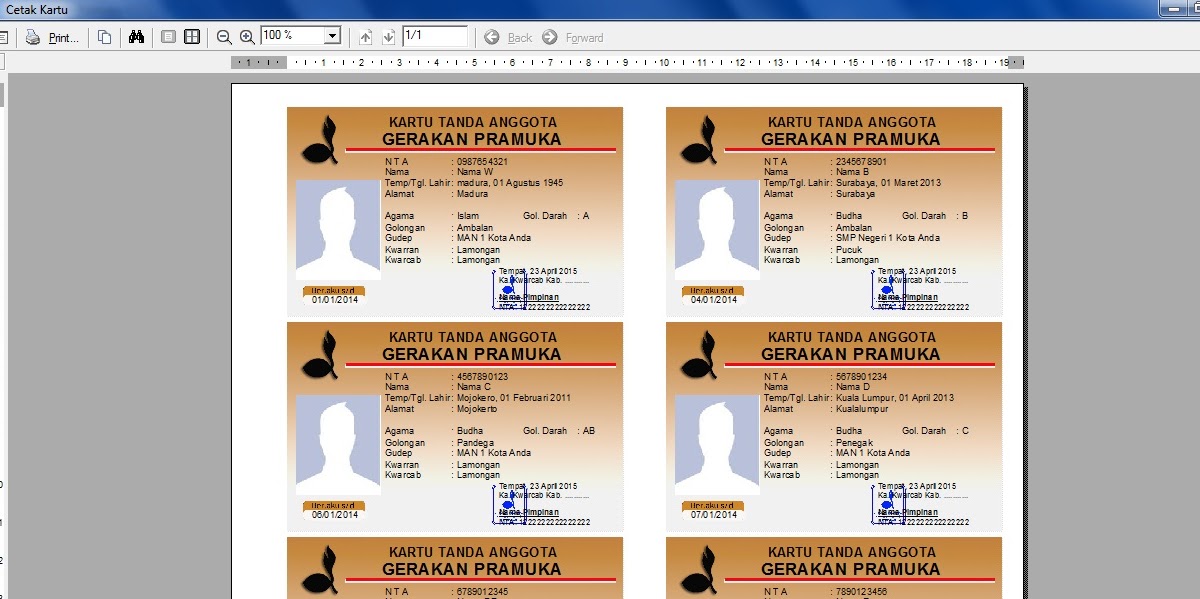Viewport: 1200px width, 599px height.
Task: Go to next page arrow
Action: pos(388,37)
